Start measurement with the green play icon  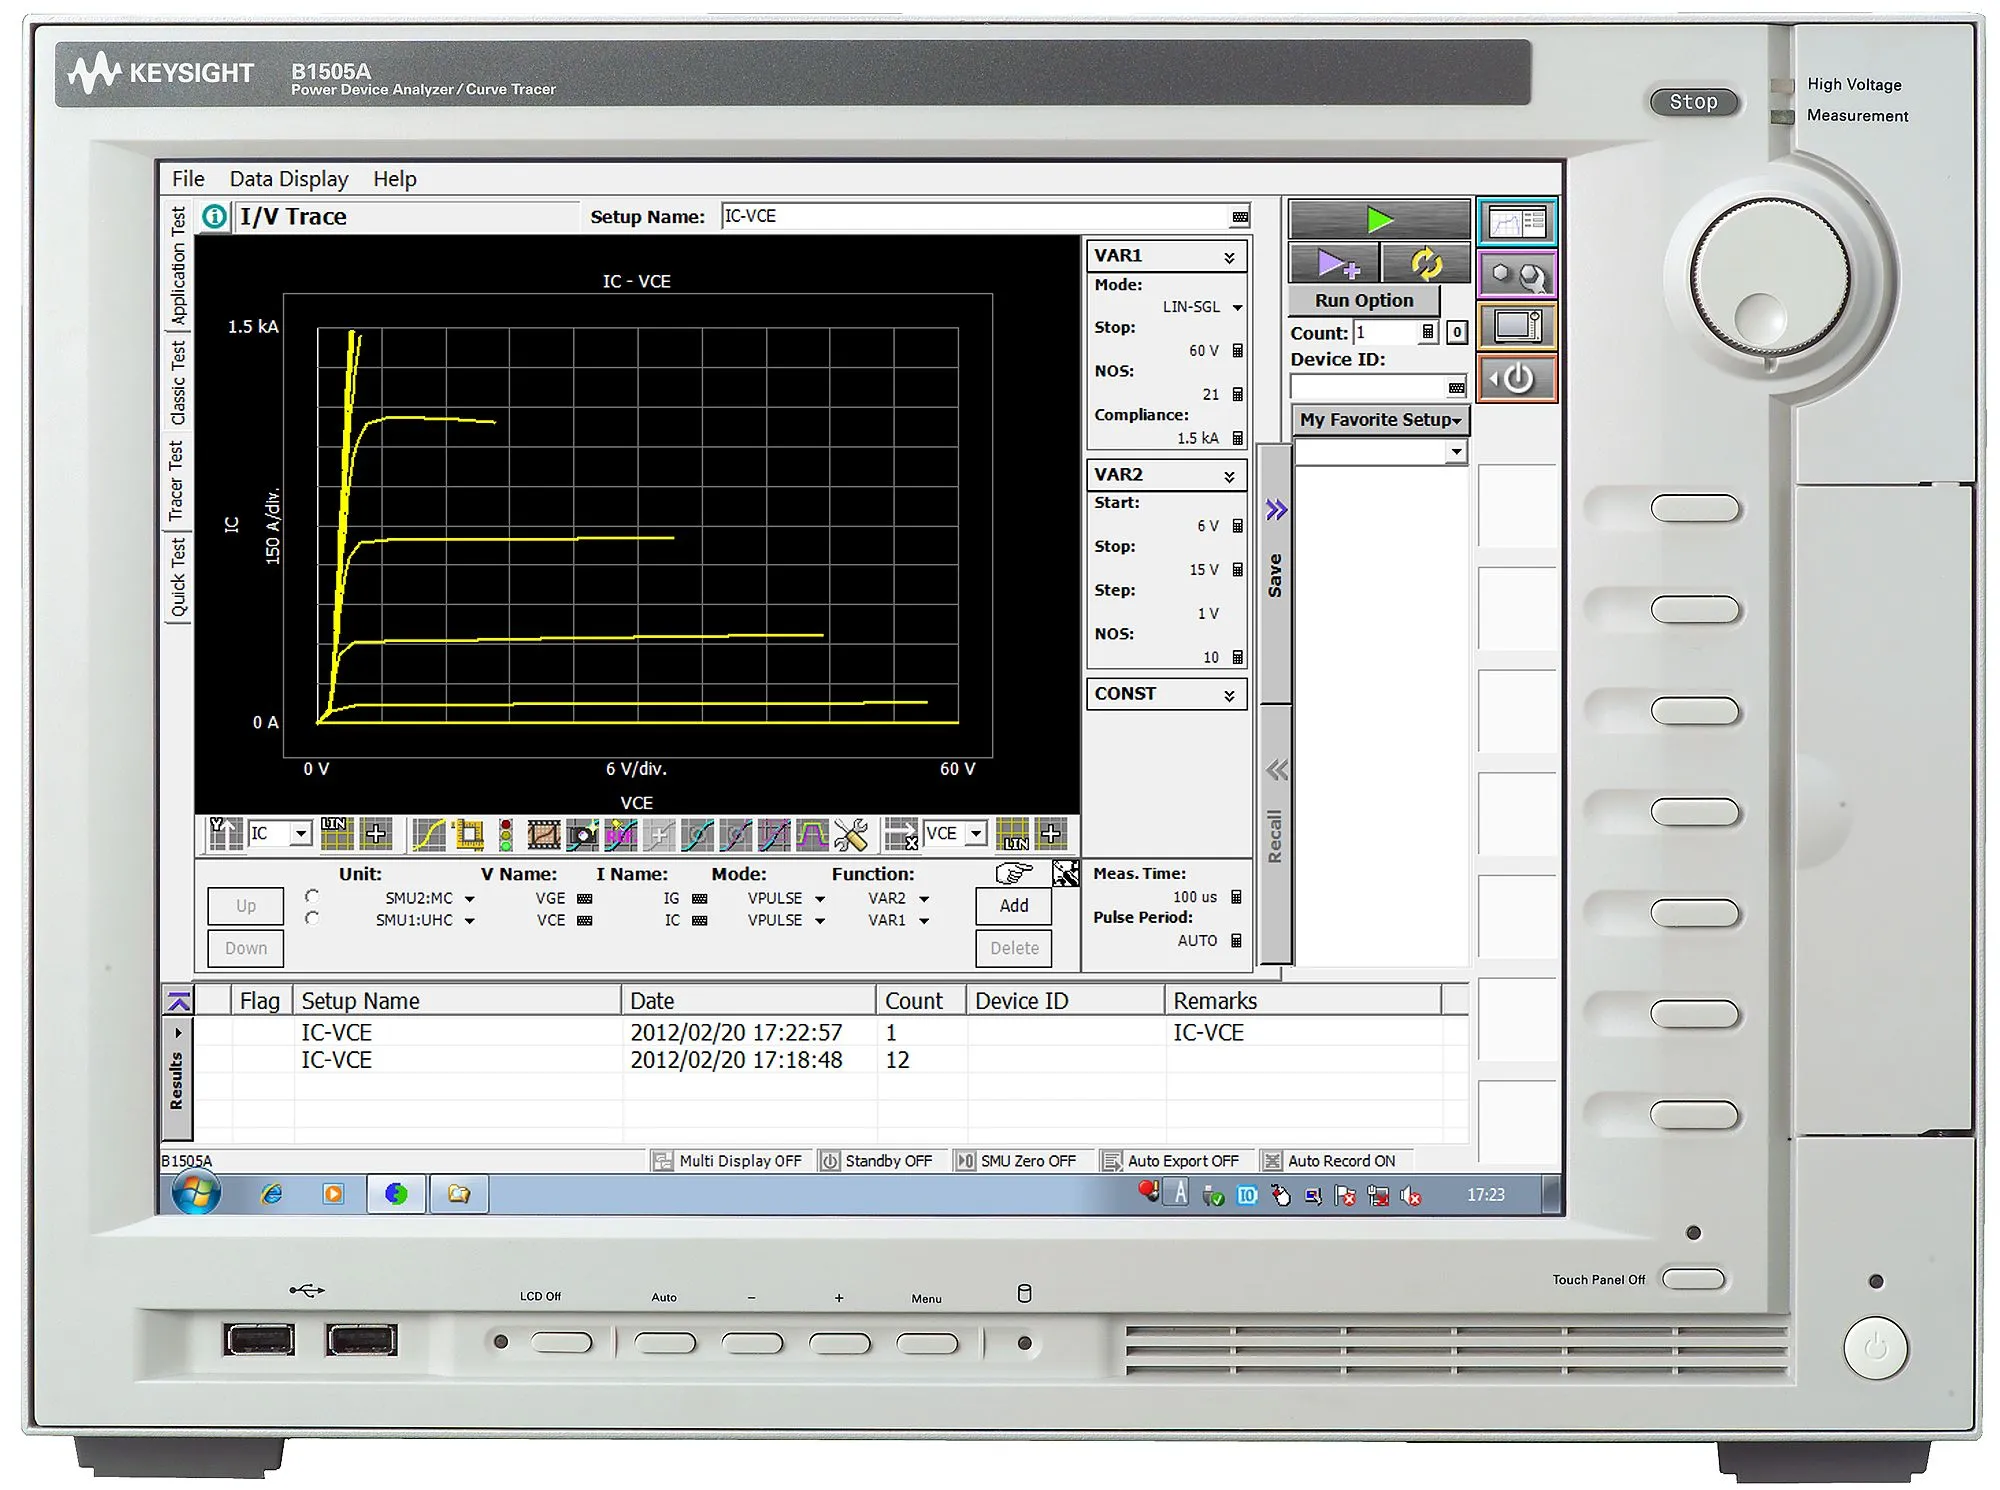tap(1380, 218)
